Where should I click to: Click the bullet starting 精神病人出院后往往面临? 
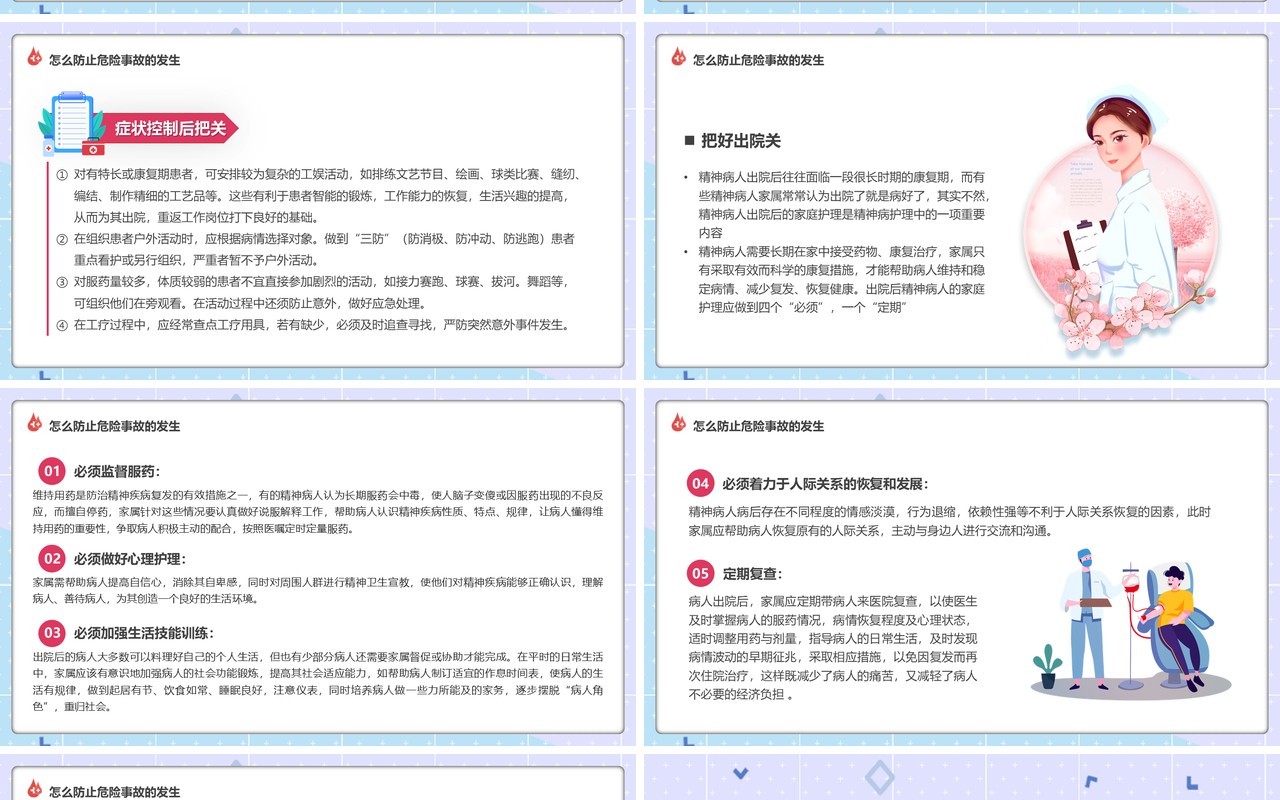(x=843, y=204)
